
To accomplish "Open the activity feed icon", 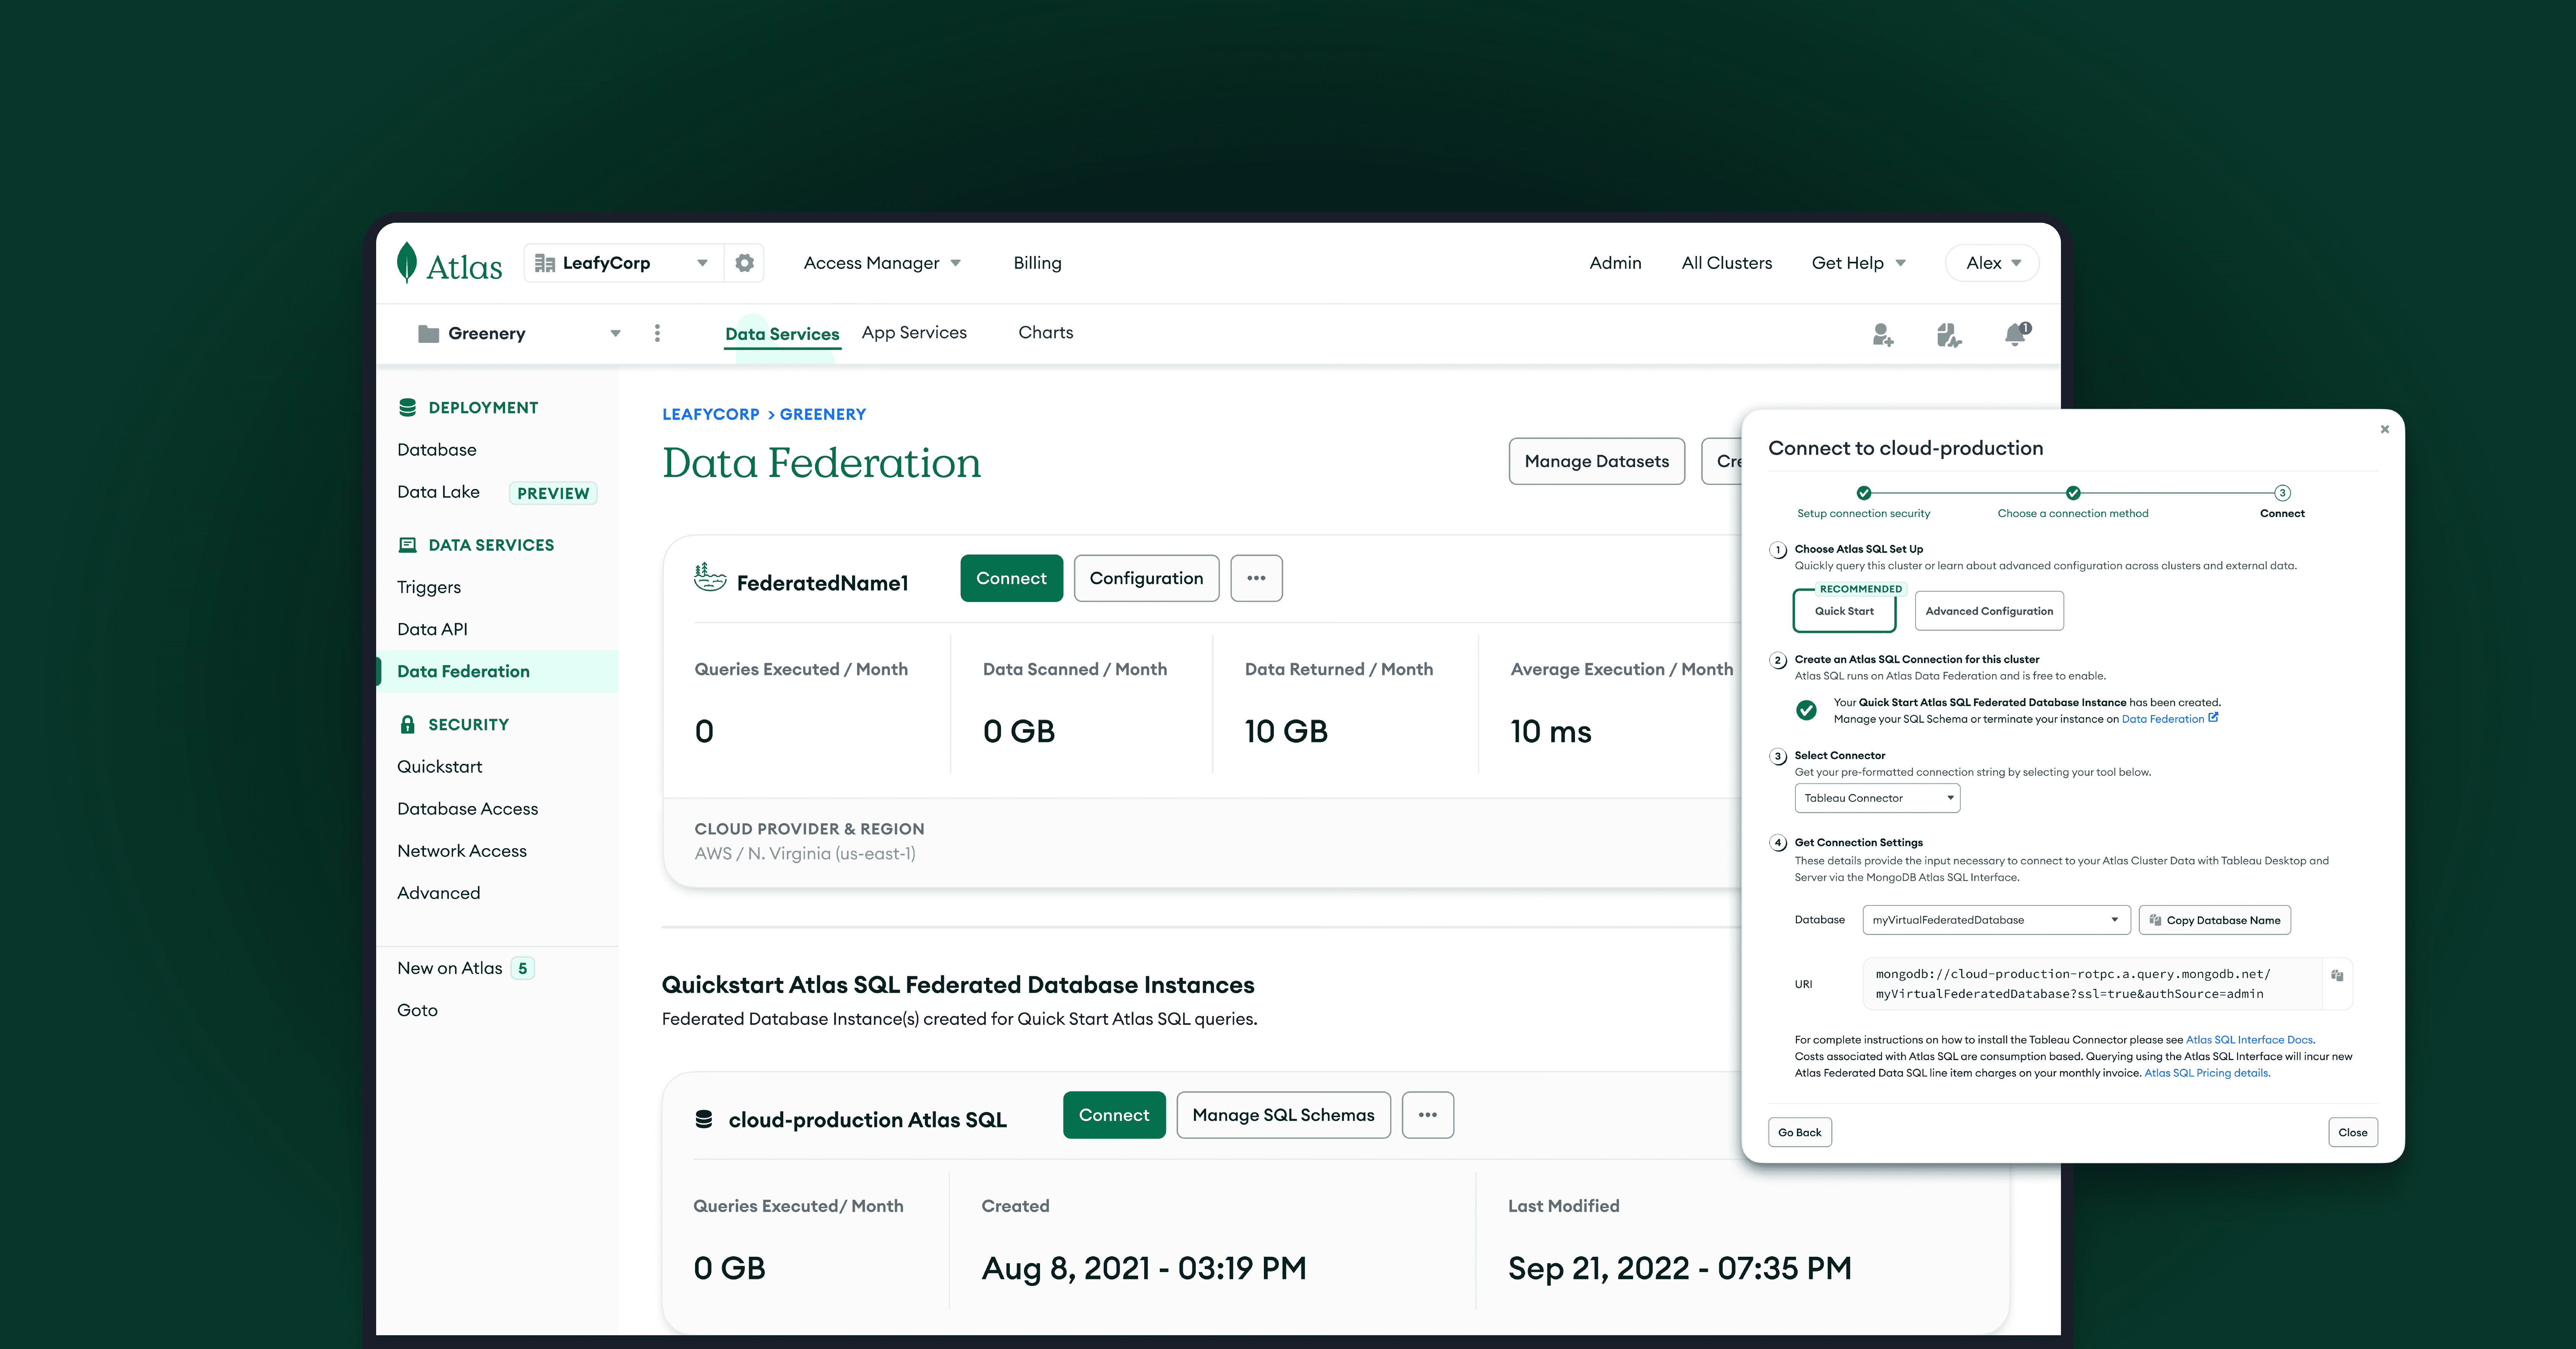I will 1948,334.
